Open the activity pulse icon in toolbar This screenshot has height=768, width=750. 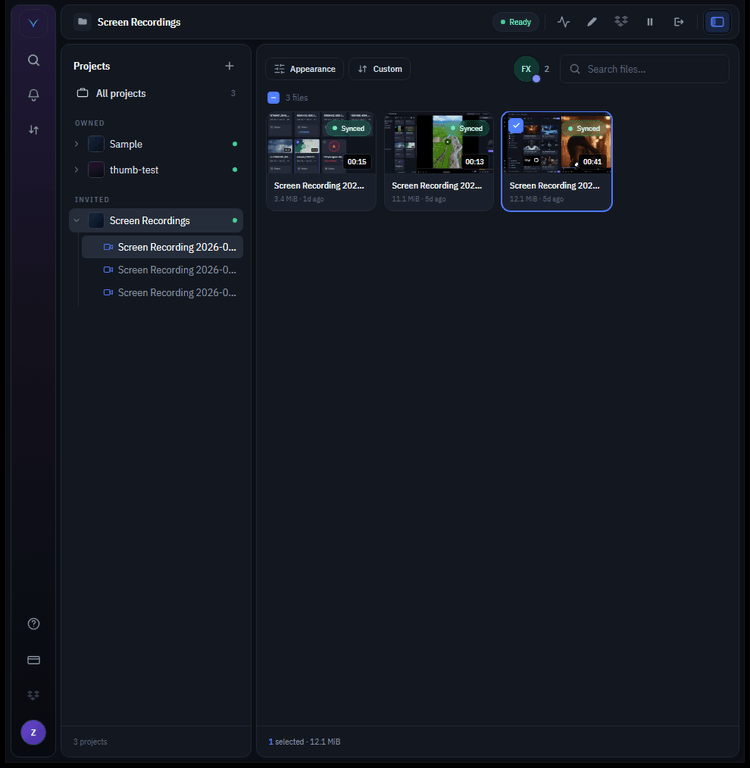tap(563, 22)
